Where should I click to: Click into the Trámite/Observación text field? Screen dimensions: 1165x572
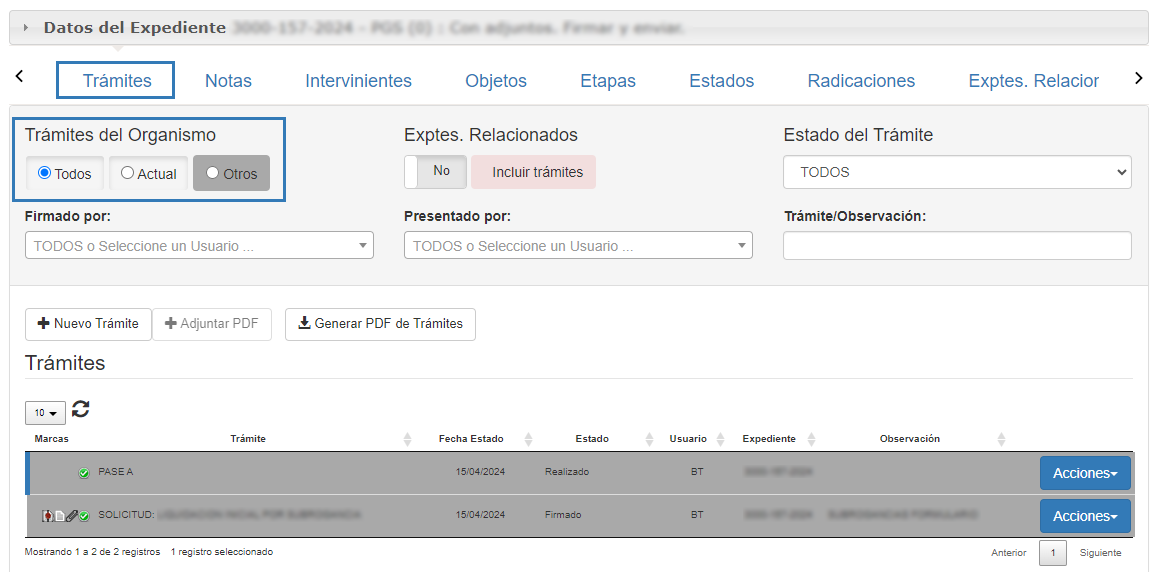pos(956,246)
